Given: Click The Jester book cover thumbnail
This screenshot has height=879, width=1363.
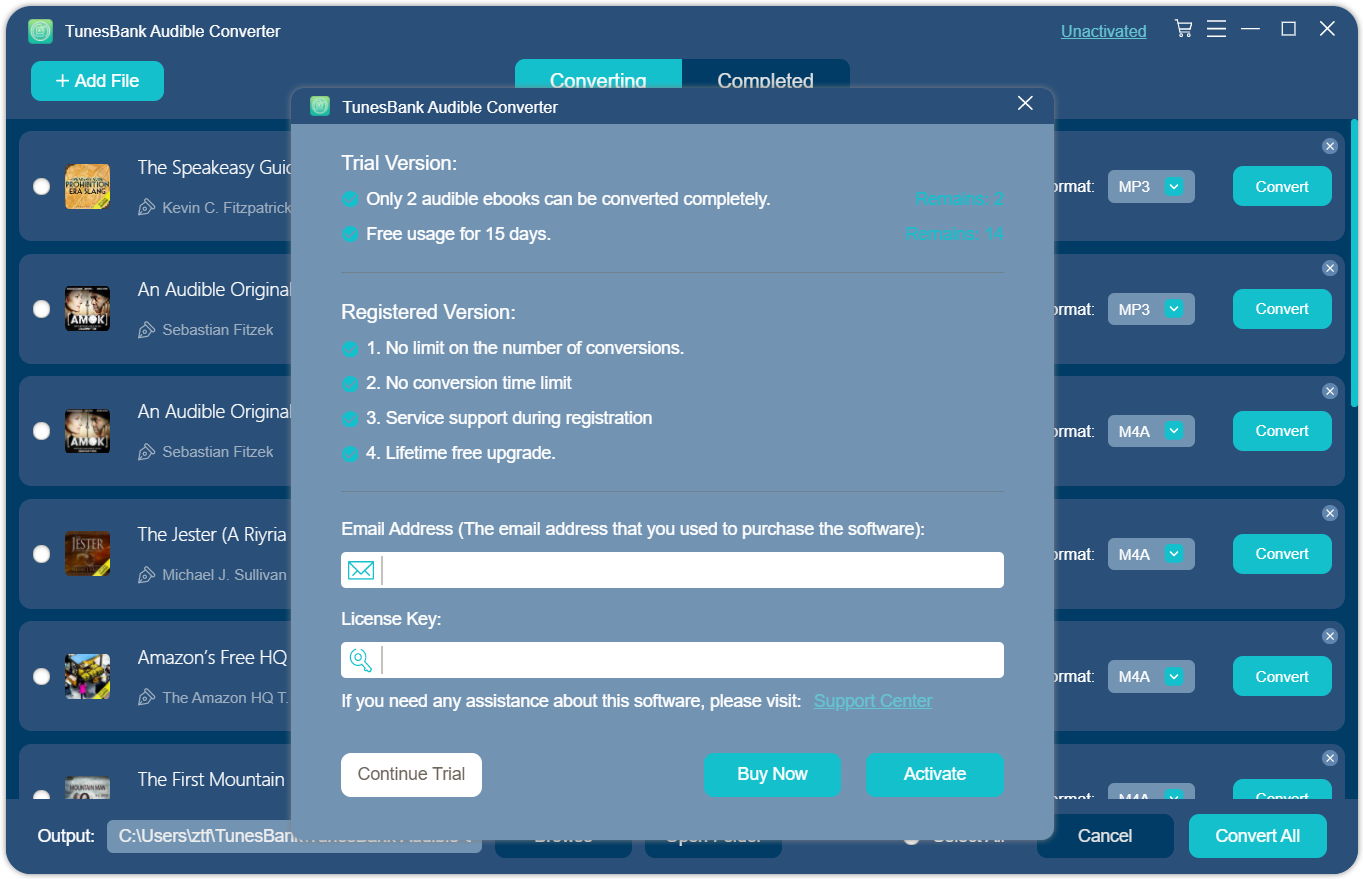Looking at the screenshot, I should 87,554.
